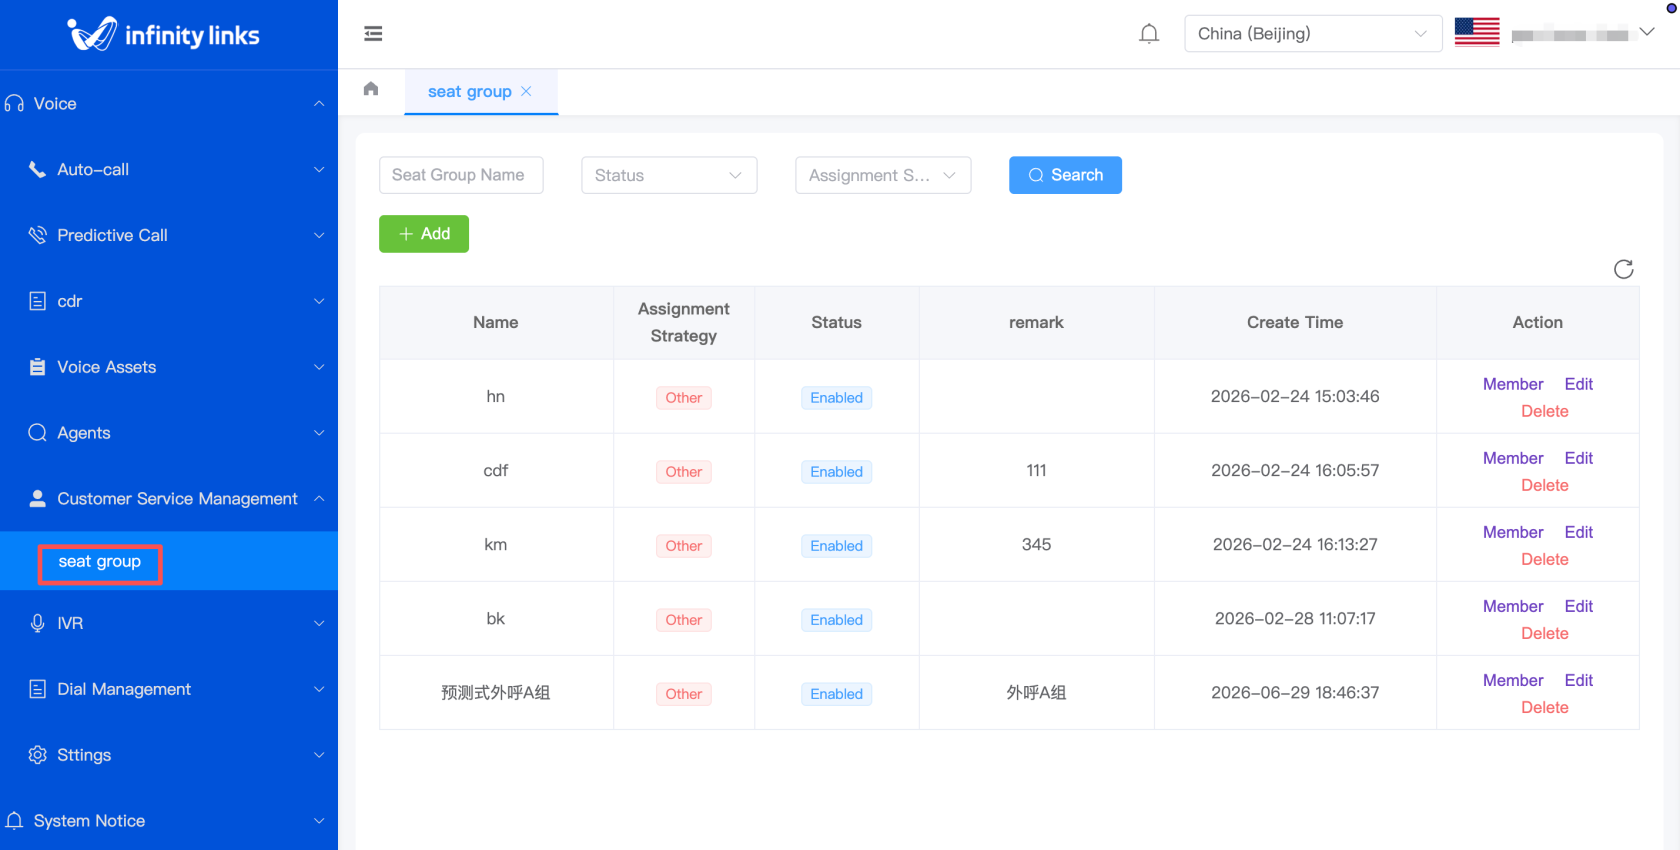
Task: Expand the IVR submenu
Action: pos(319,623)
